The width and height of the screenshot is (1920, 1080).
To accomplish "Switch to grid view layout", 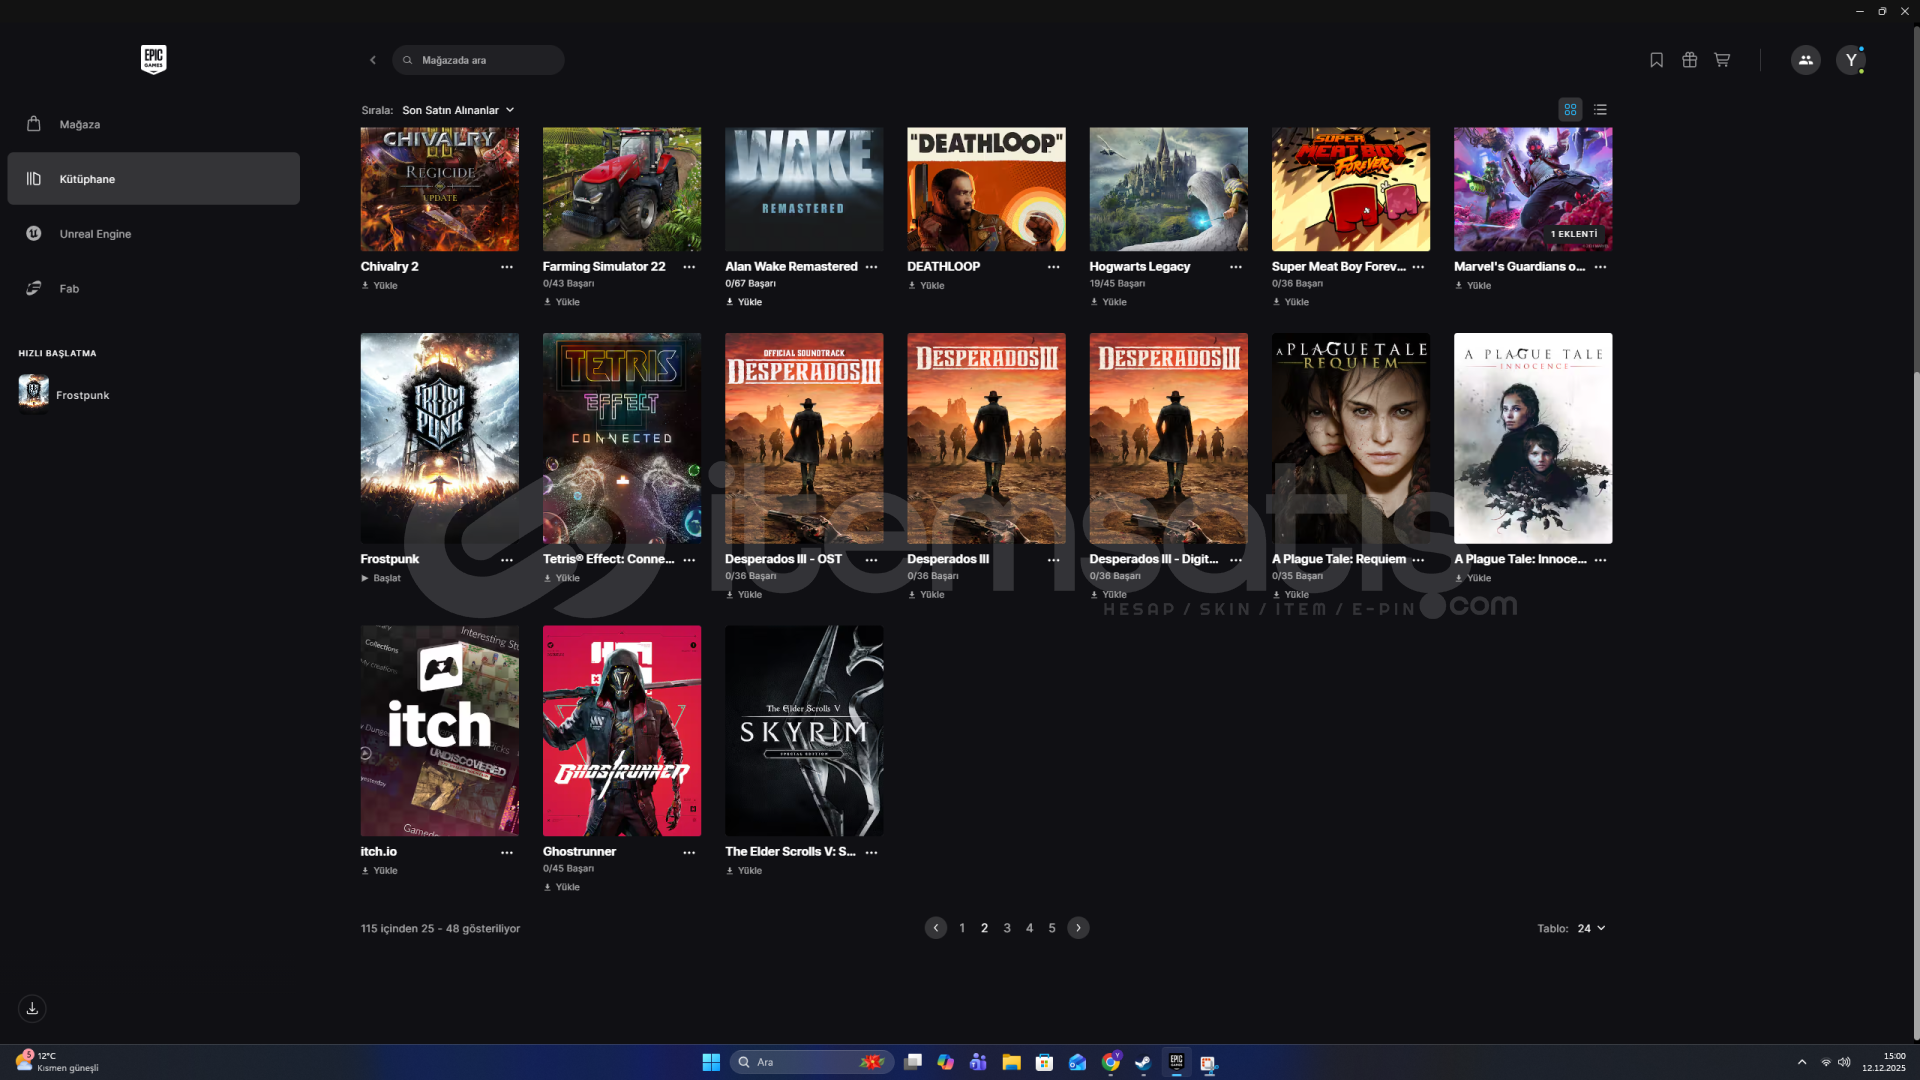I will click(x=1570, y=110).
